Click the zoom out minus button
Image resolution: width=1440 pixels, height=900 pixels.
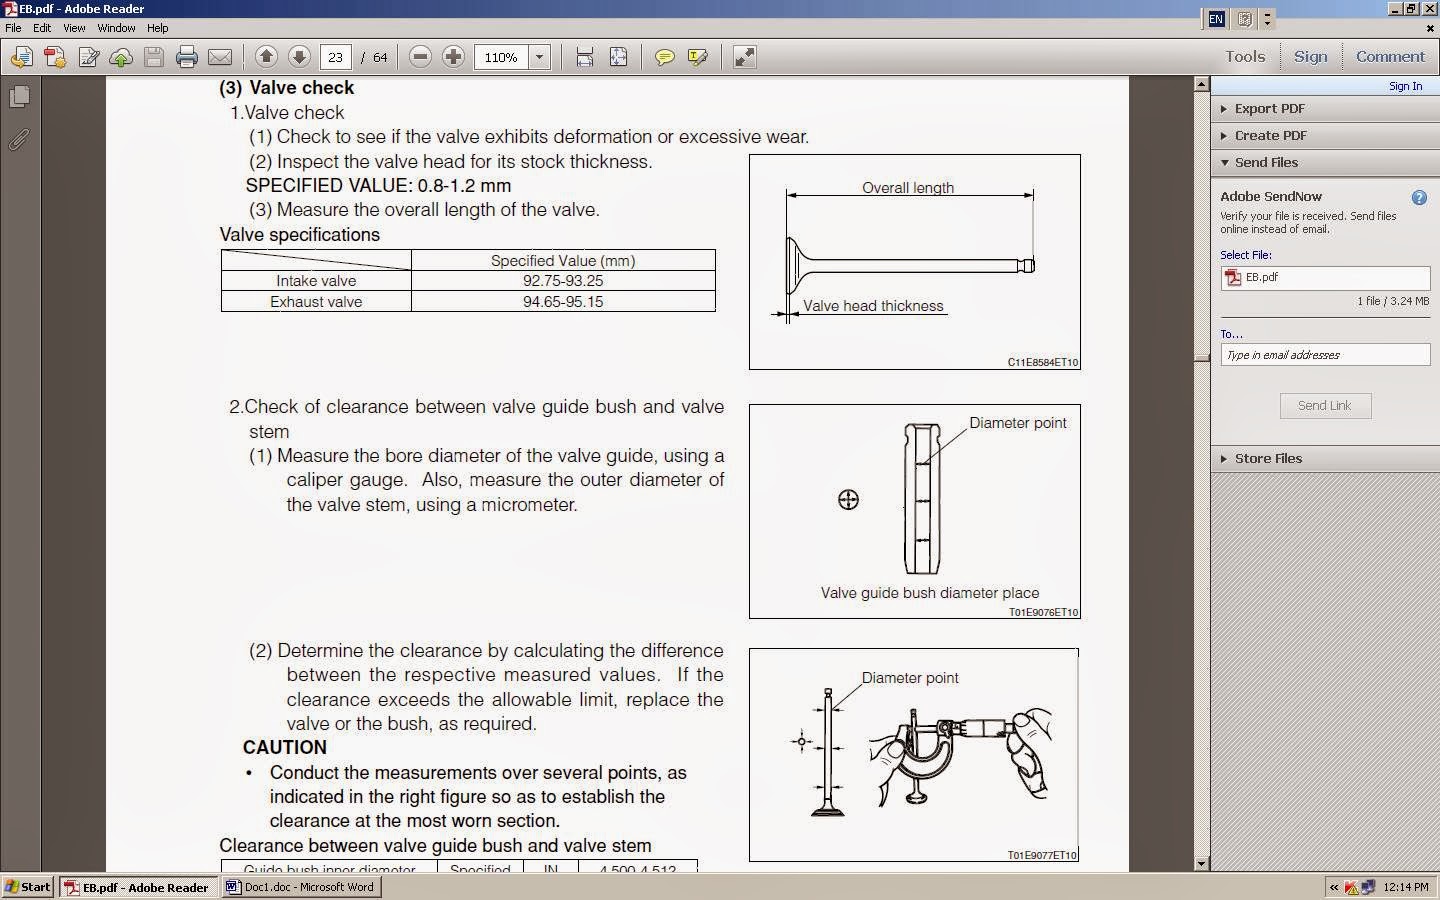(421, 57)
